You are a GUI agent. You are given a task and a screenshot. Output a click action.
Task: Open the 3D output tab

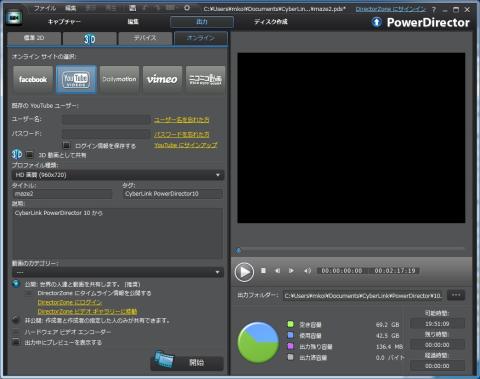(x=90, y=38)
